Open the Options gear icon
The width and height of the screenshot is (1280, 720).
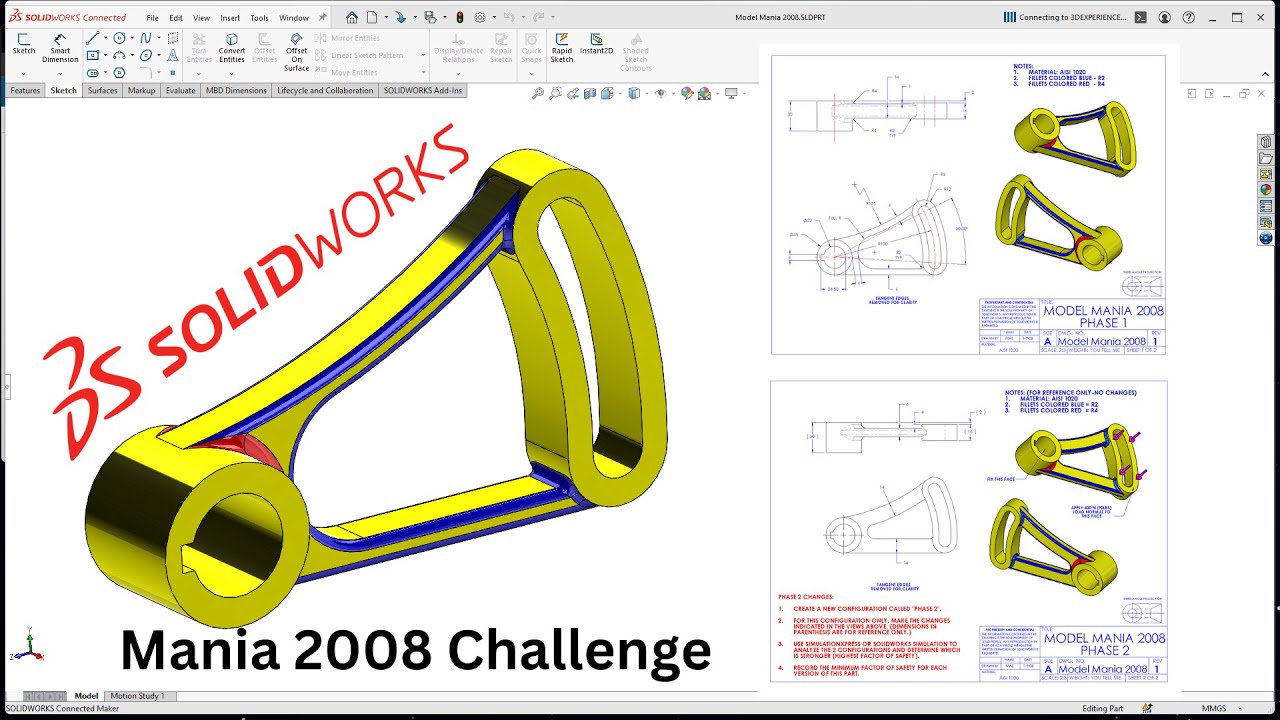pos(480,17)
